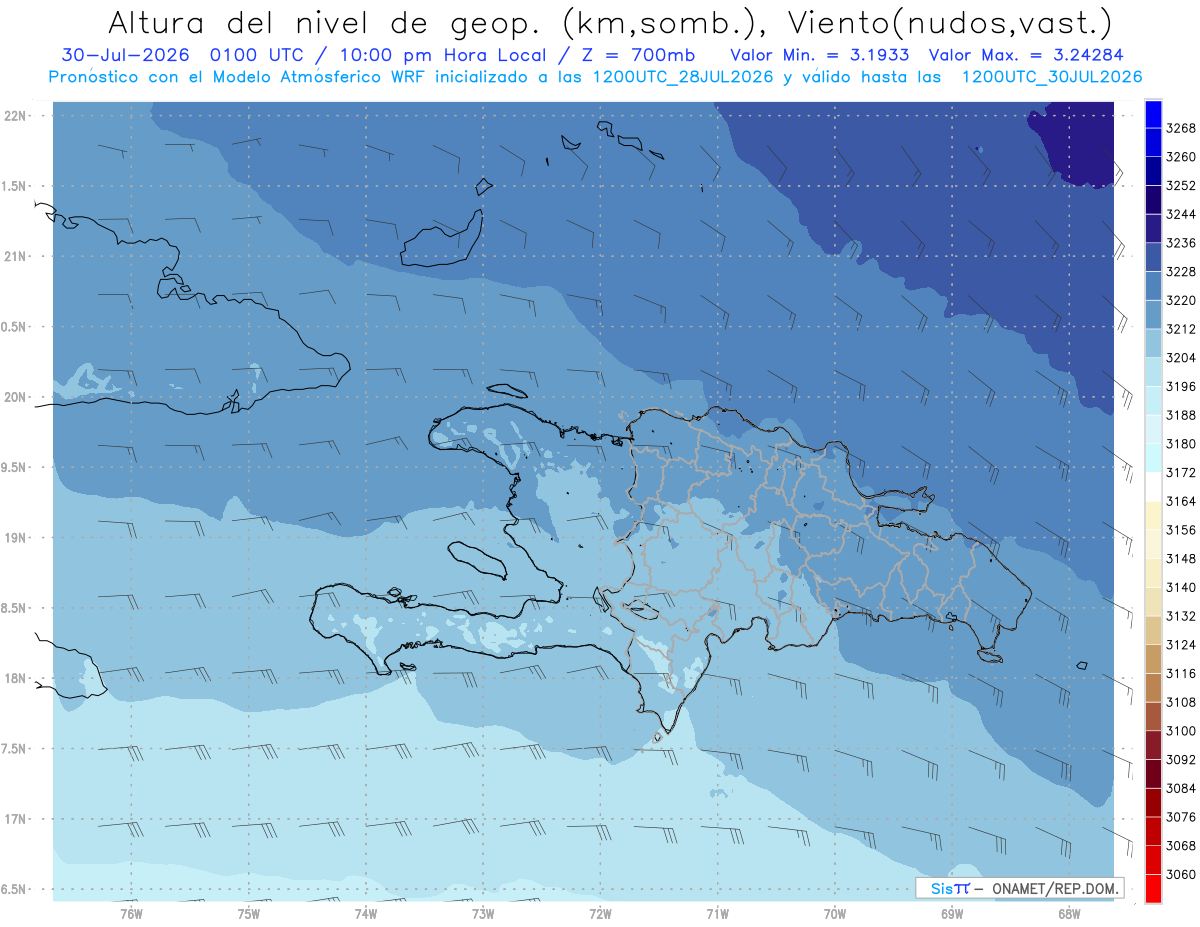This screenshot has width=1200, height=927.
Task: Click the legend value '3092'
Action: coord(1181,760)
